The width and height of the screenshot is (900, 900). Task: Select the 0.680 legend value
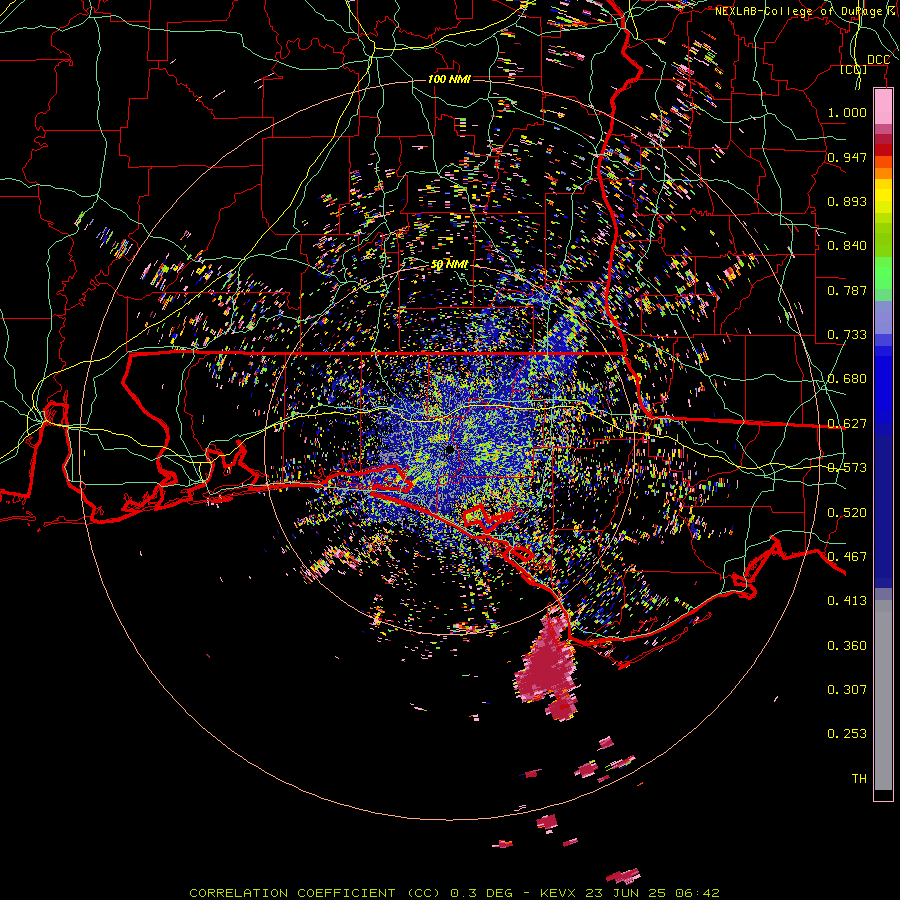click(847, 379)
